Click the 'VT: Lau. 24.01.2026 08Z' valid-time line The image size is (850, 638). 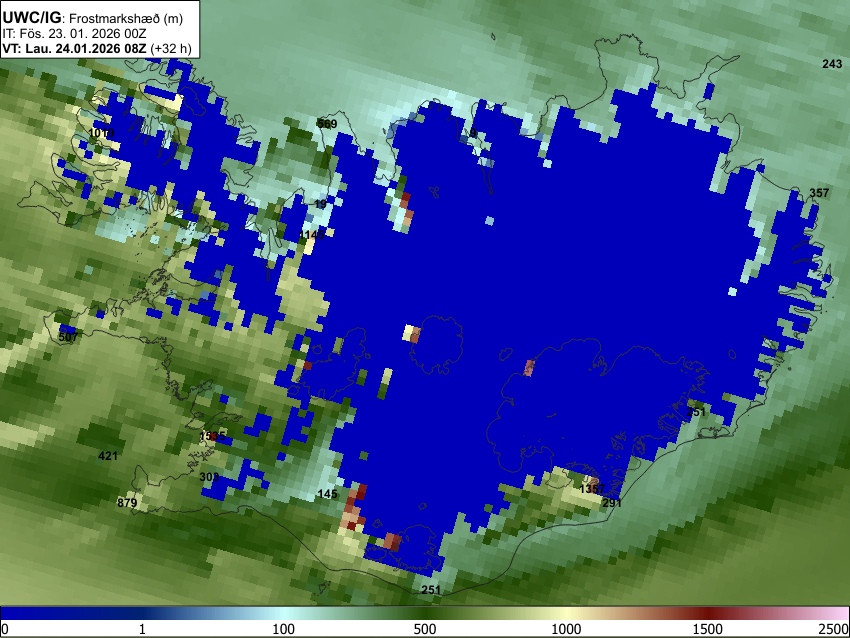point(74,48)
